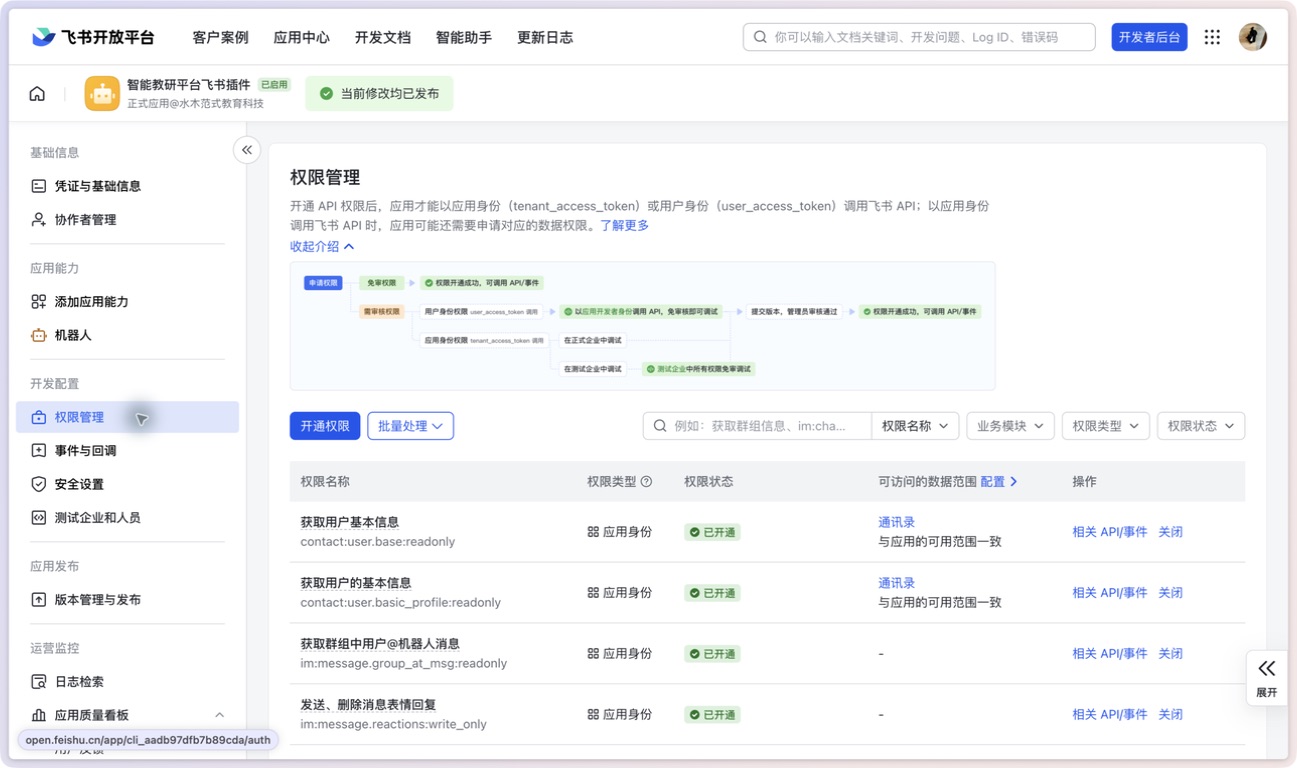Viewport: 1297px width, 768px height.
Task: Click the 当前修改均已发布 status banner
Action: [379, 93]
